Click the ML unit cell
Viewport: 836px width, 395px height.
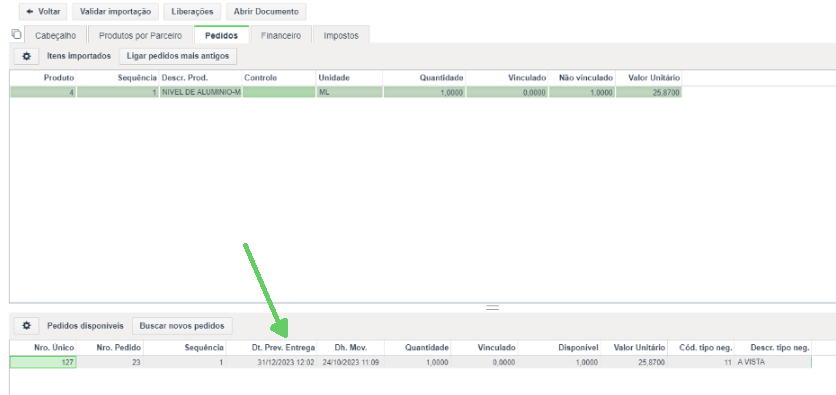[x=349, y=92]
